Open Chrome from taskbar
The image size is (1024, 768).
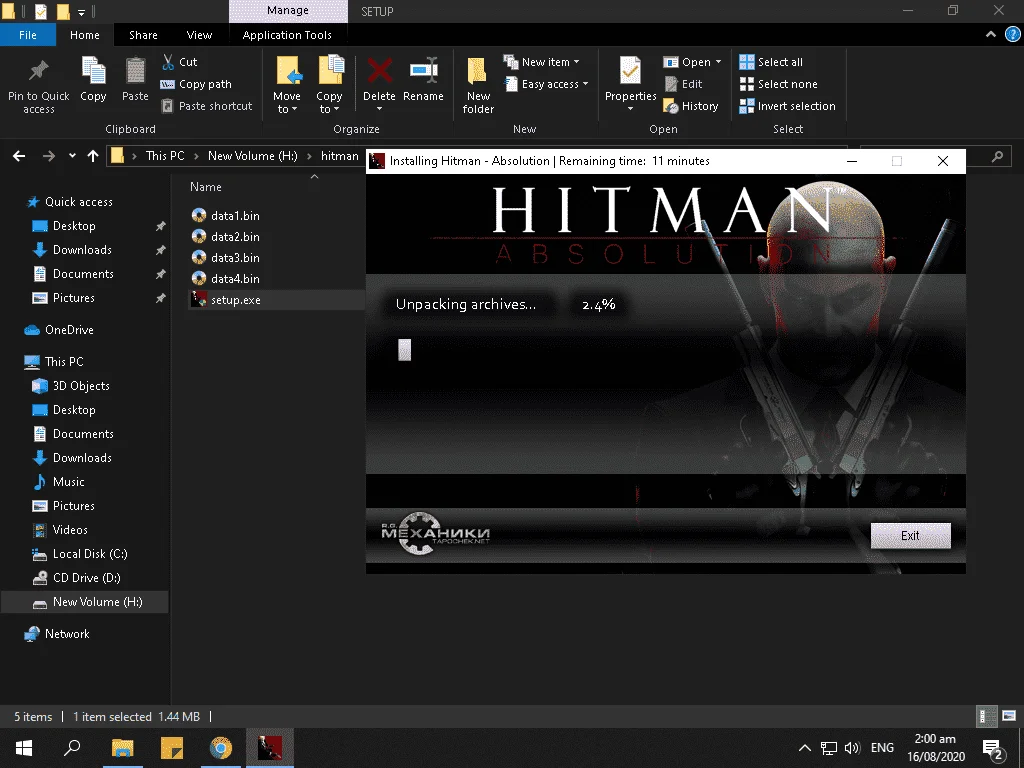tap(221, 748)
